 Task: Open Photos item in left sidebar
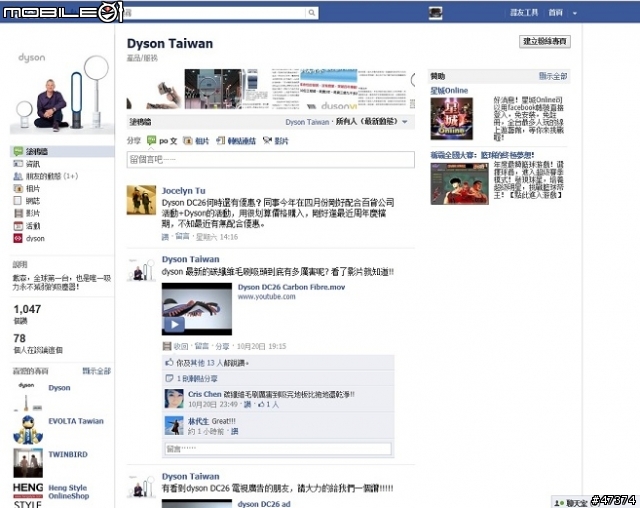[33, 189]
